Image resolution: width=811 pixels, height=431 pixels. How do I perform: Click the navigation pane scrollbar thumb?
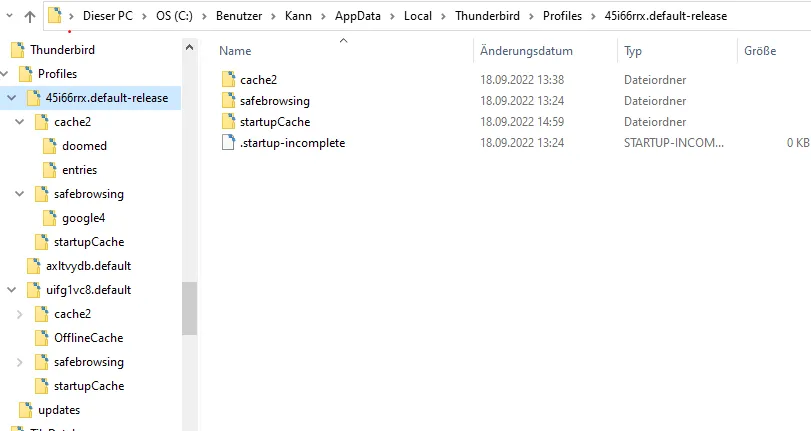(x=189, y=308)
